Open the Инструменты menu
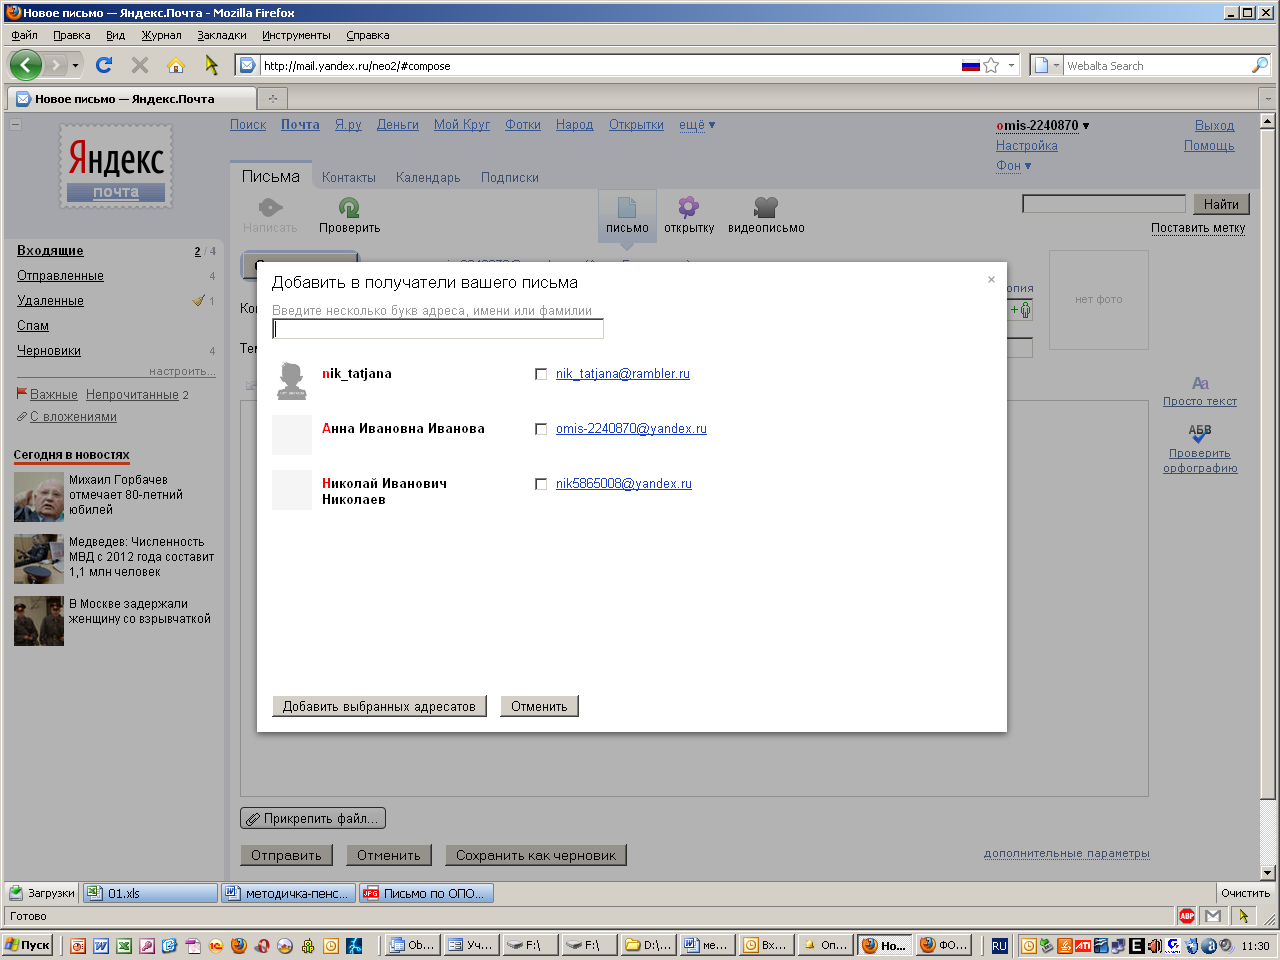This screenshot has width=1280, height=960. [296, 35]
